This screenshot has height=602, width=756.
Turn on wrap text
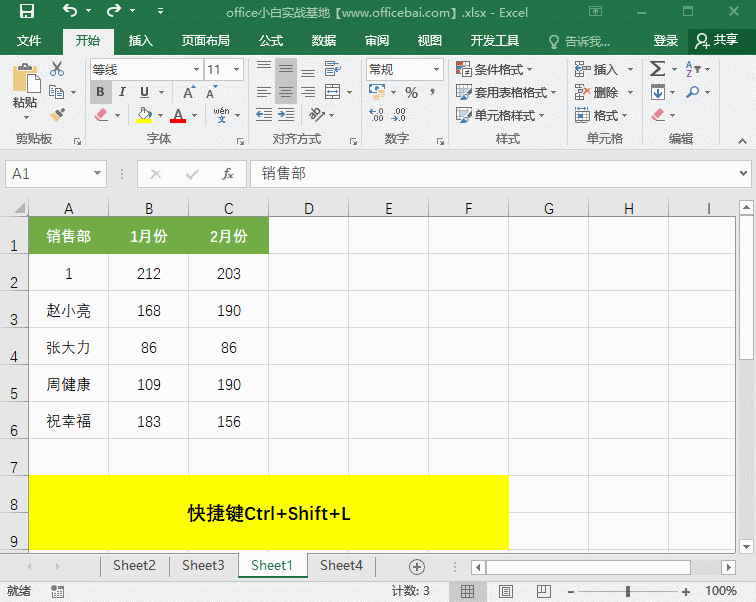333,69
